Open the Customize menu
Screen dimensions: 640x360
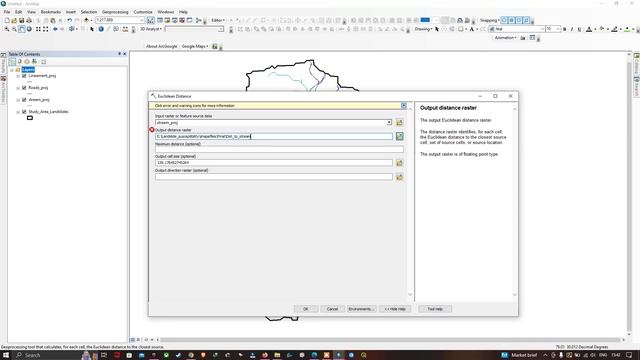coord(143,12)
